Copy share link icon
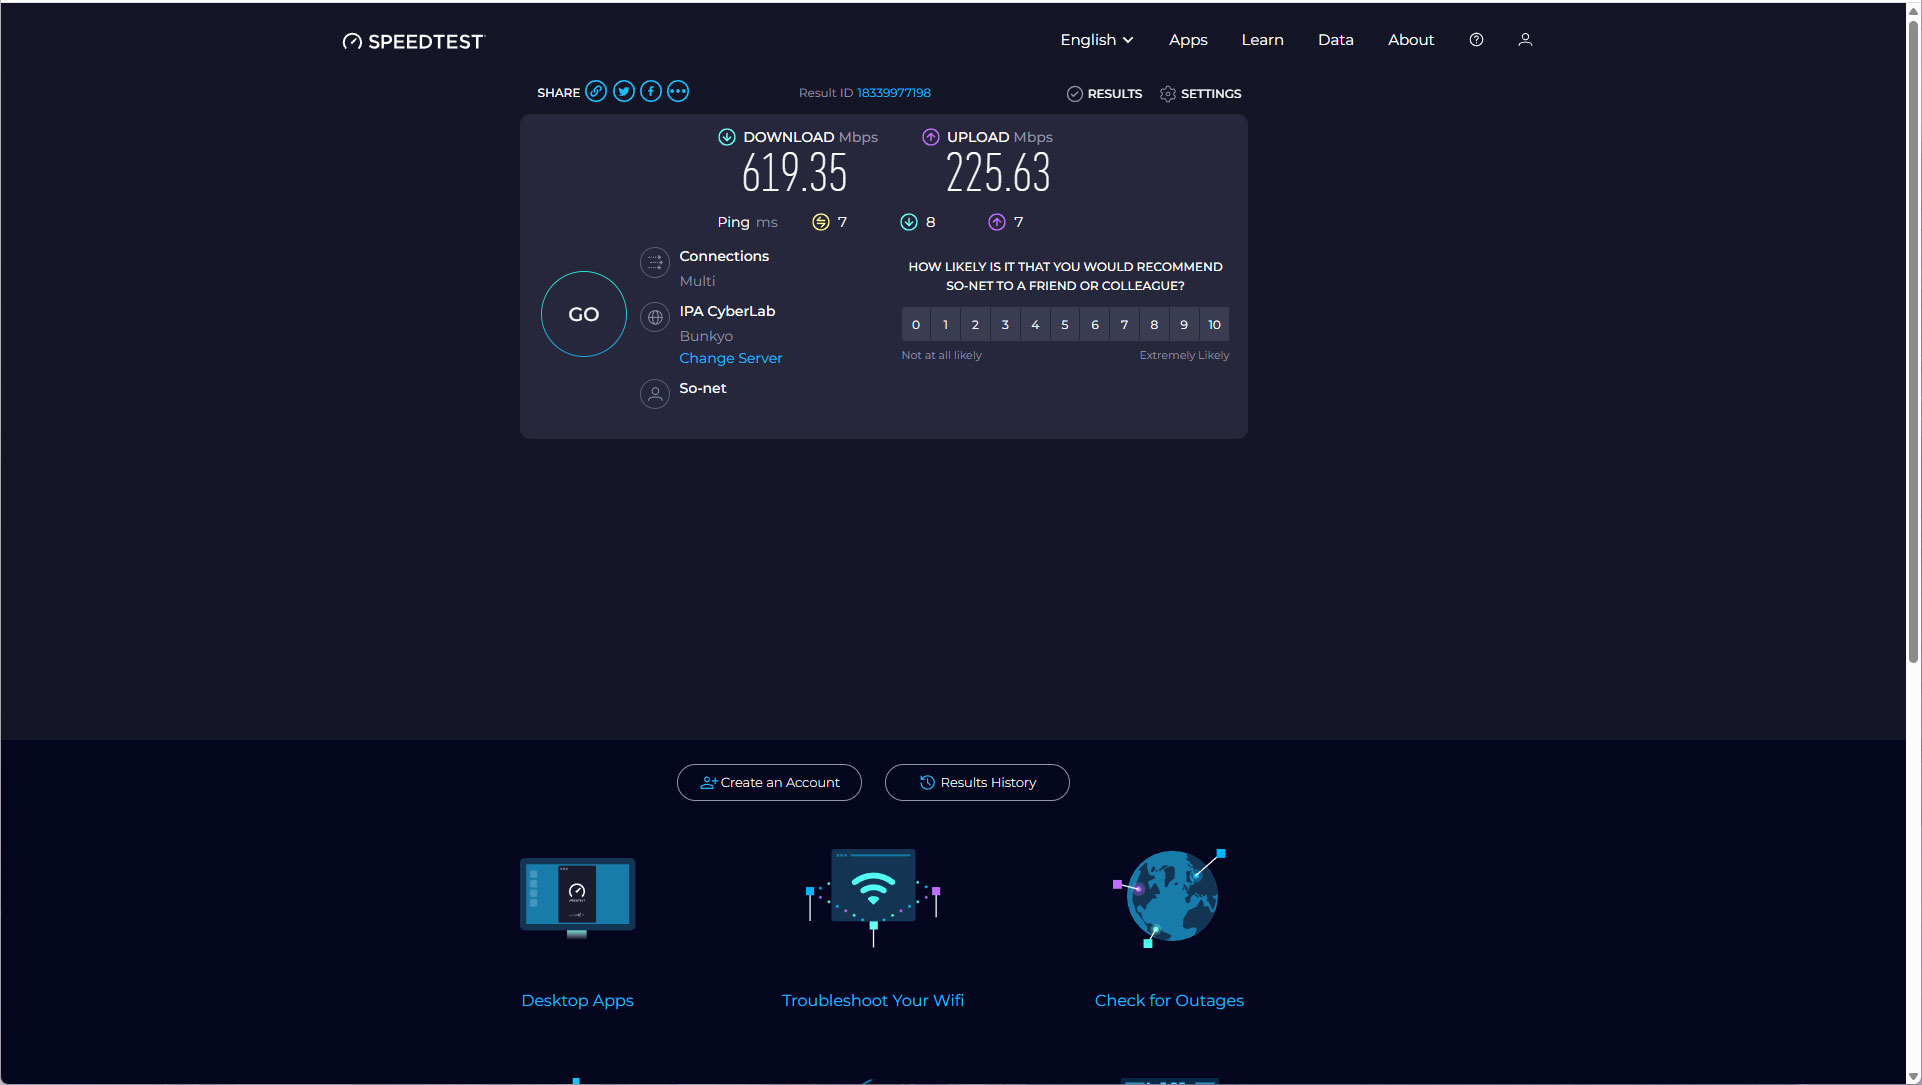1922x1085 pixels. 596,92
